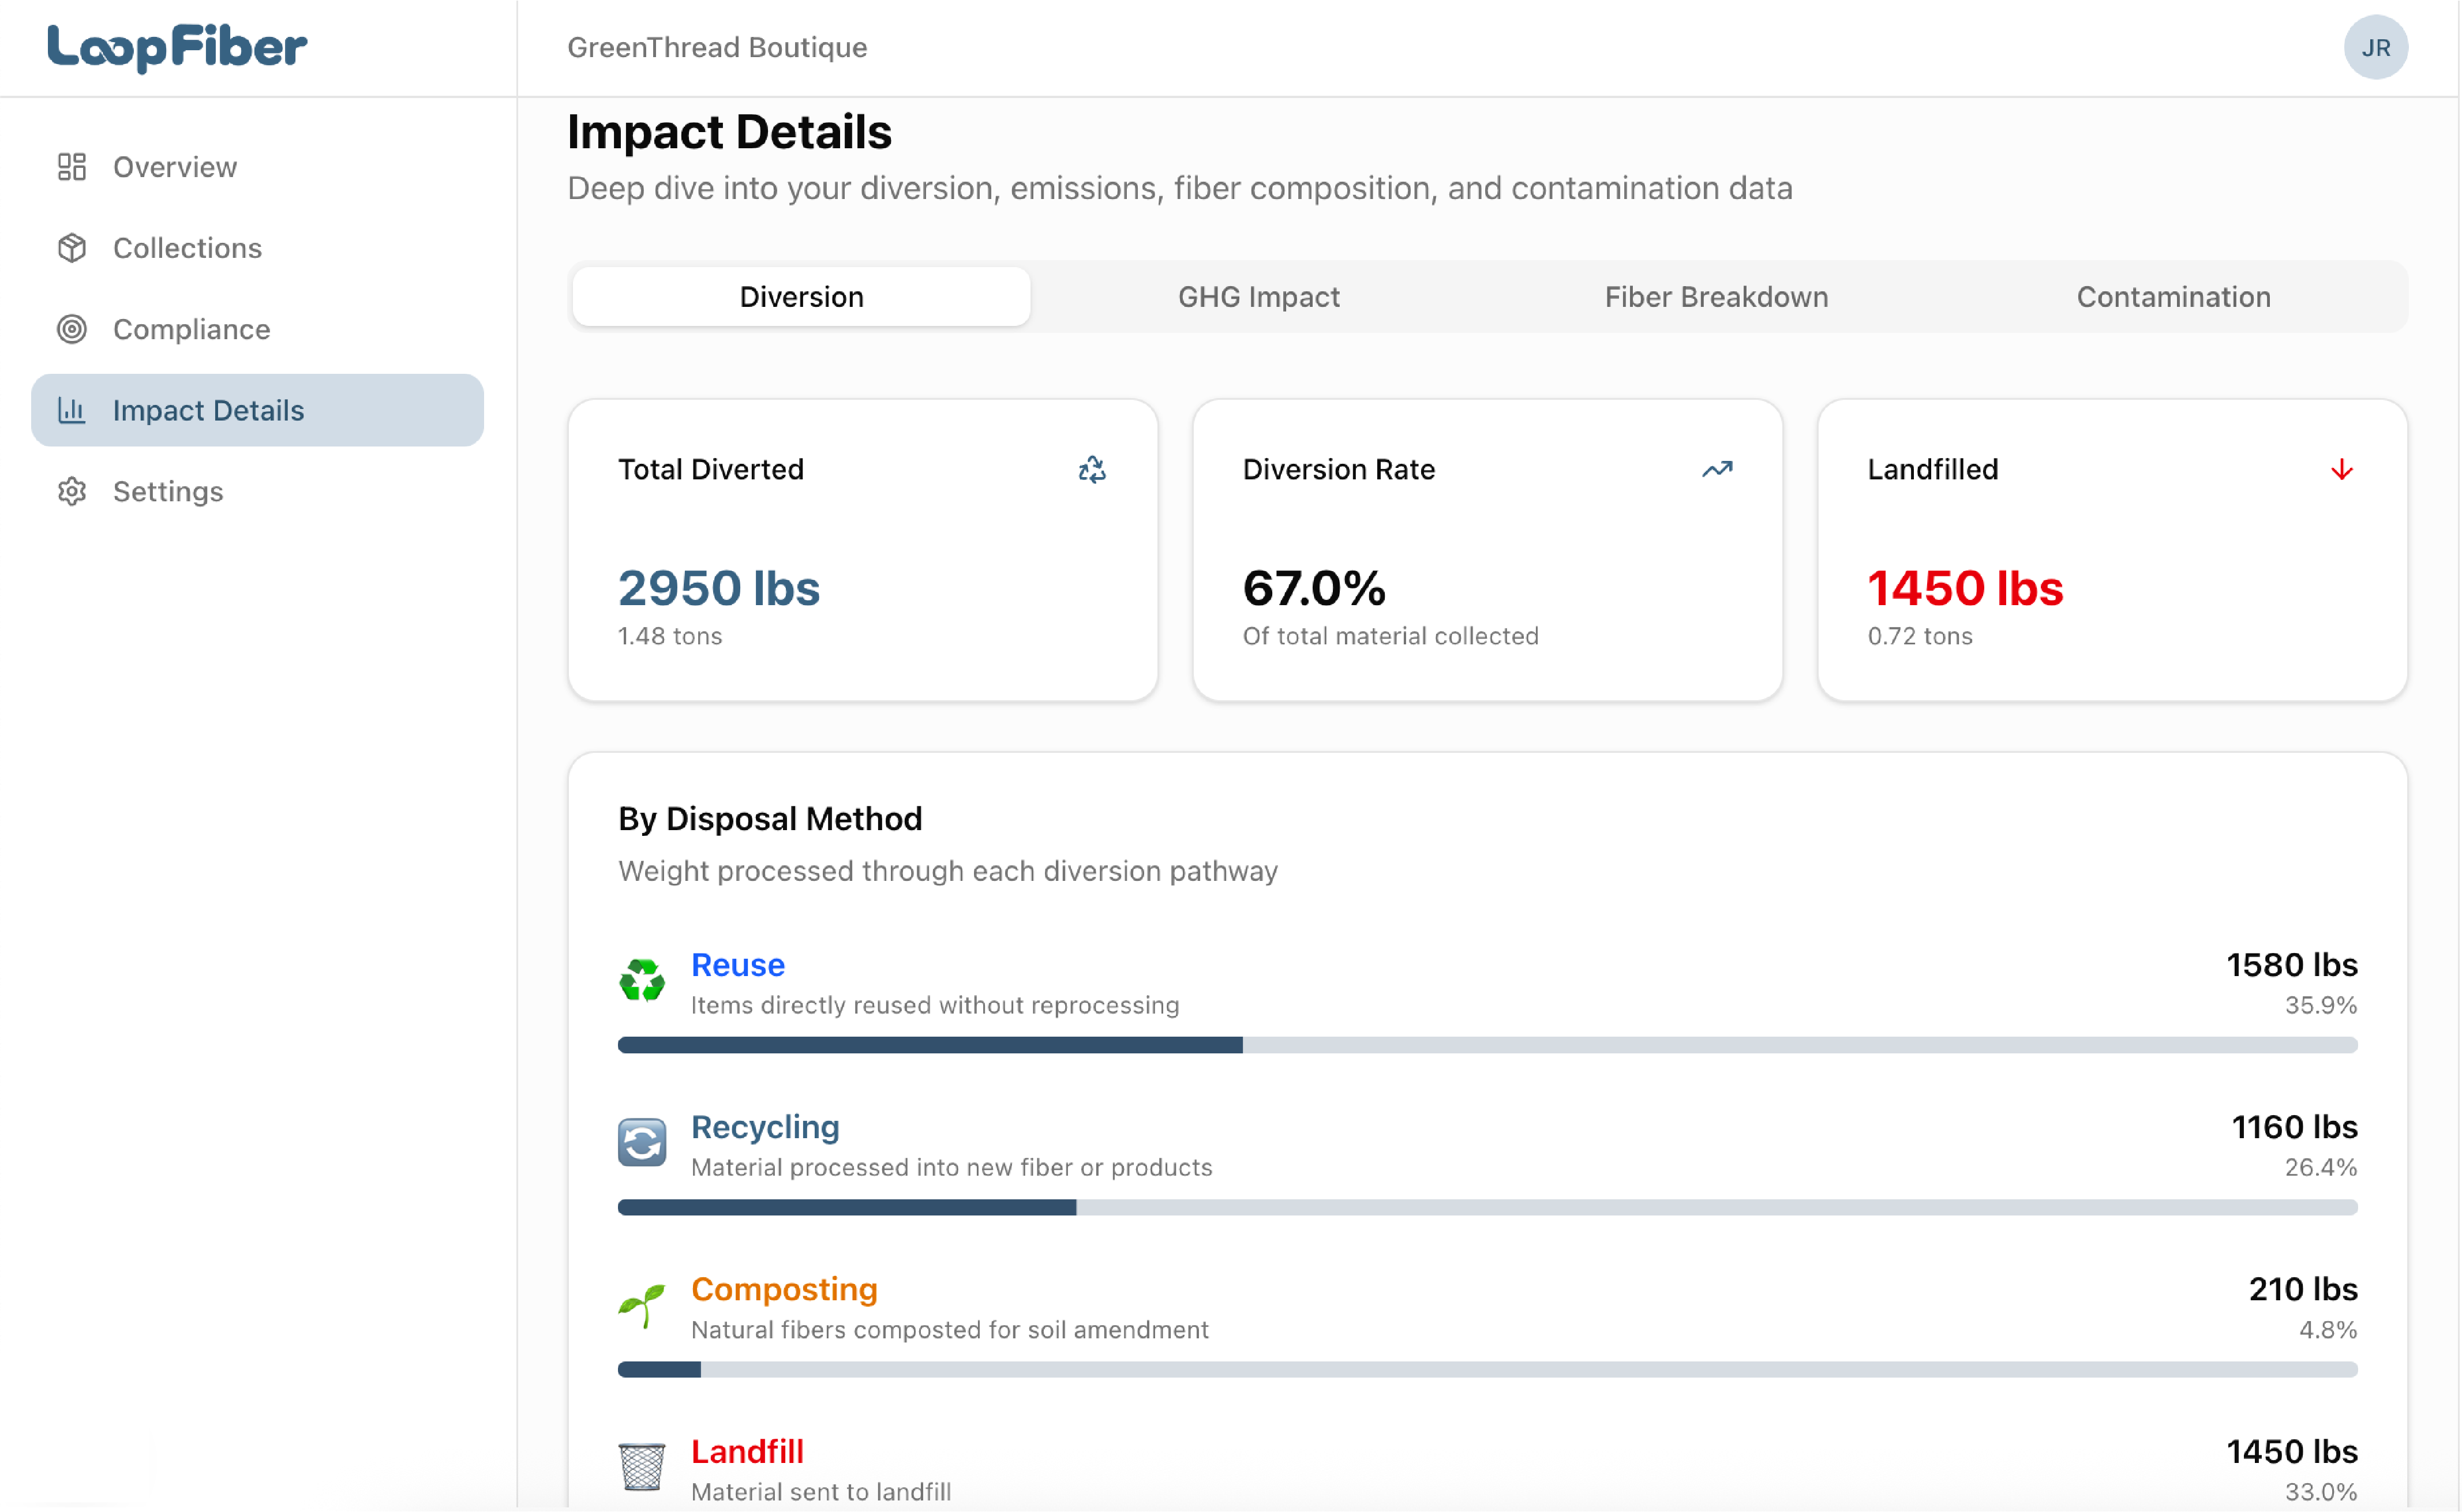Select the Fiber Breakdown tab
The height and width of the screenshot is (1512, 2462).
(x=1716, y=296)
